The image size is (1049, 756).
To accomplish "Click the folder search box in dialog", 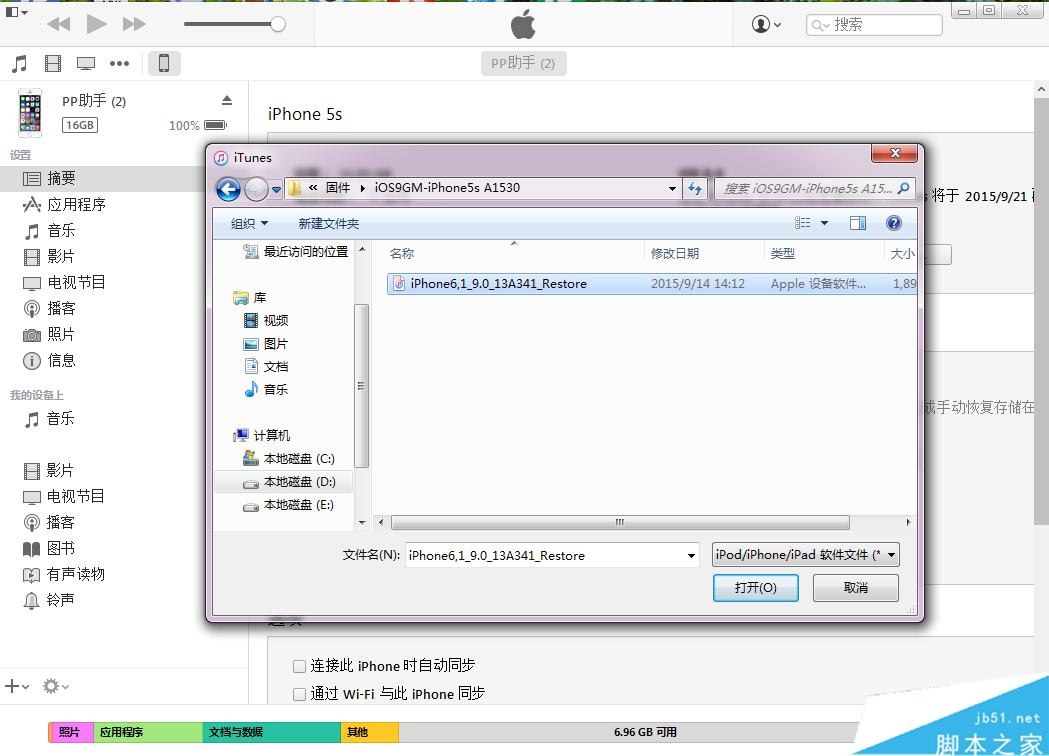I will click(x=814, y=189).
